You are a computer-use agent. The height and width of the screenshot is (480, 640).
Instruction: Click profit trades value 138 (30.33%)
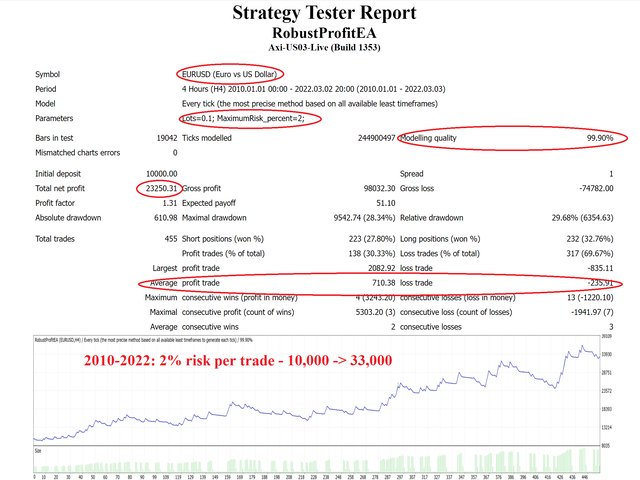point(372,254)
